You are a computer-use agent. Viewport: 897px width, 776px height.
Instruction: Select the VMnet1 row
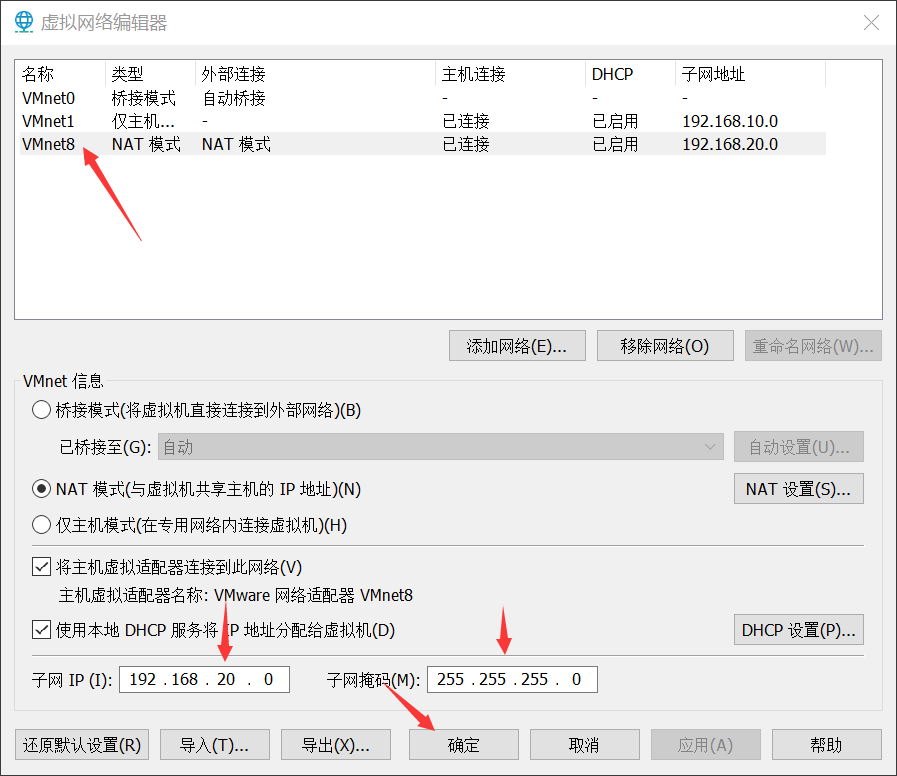[423, 121]
